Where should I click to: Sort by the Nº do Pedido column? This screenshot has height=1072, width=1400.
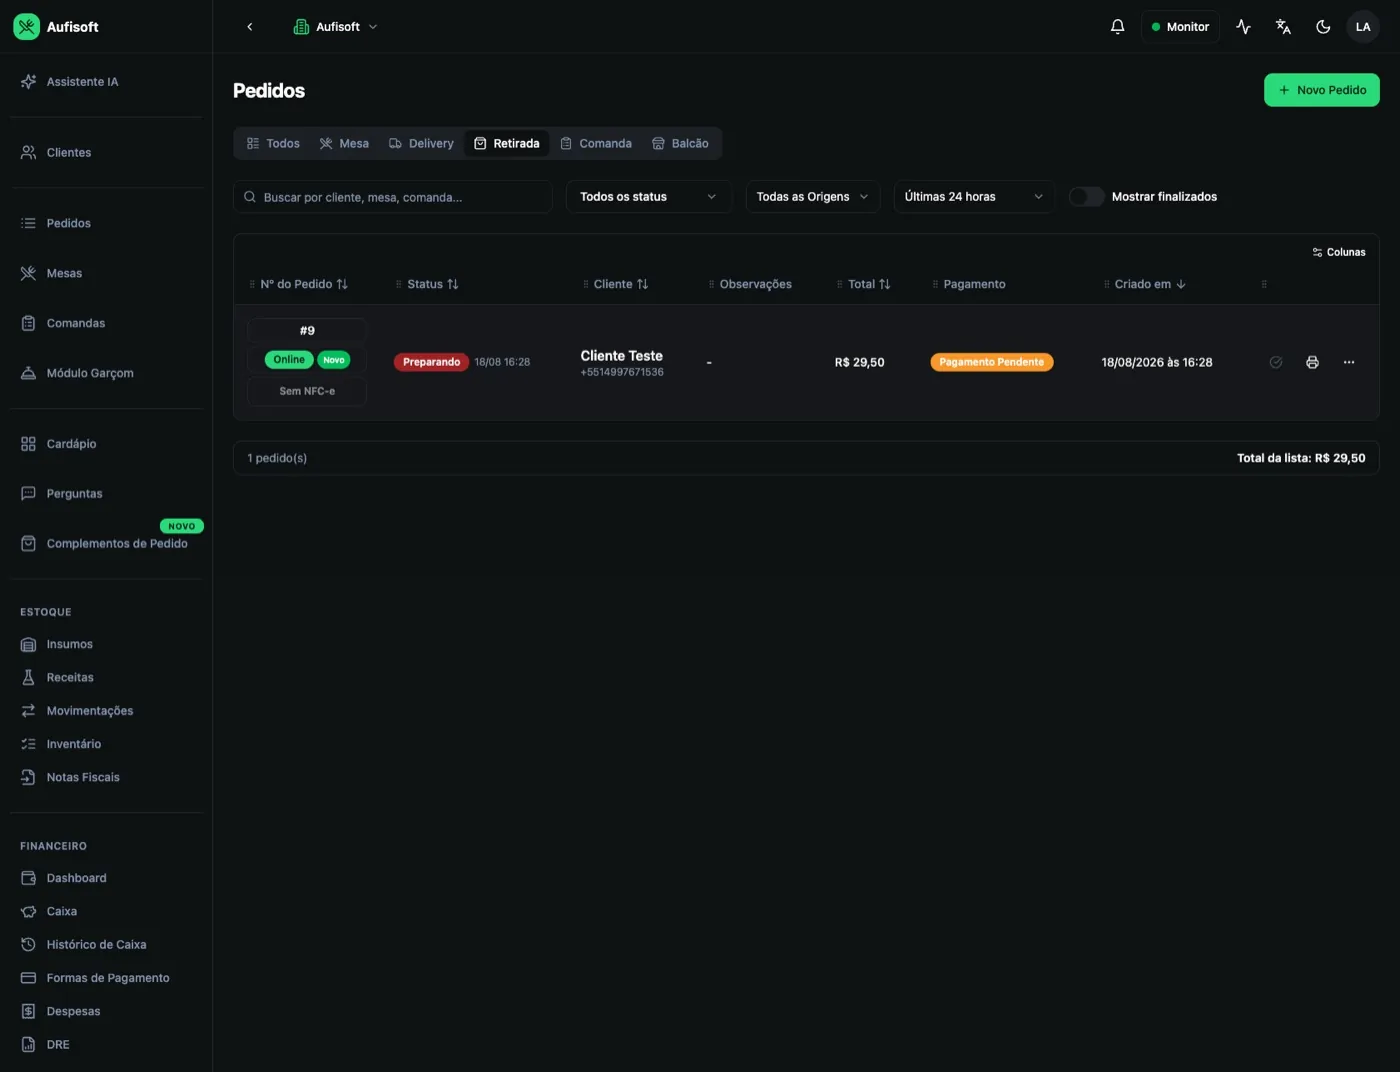[304, 284]
